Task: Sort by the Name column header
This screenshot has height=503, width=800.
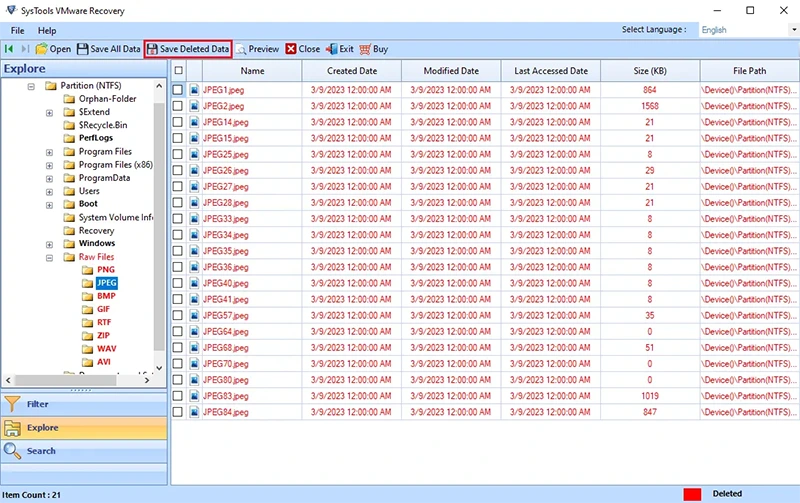Action: click(252, 71)
